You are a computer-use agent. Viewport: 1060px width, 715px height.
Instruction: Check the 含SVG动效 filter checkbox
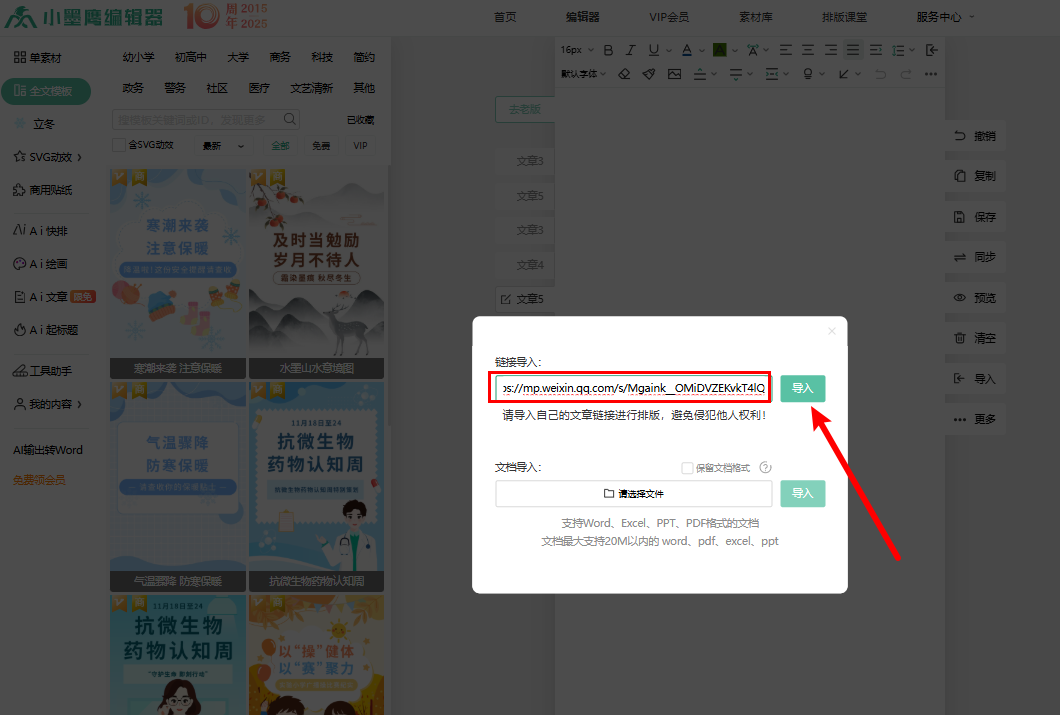point(119,145)
